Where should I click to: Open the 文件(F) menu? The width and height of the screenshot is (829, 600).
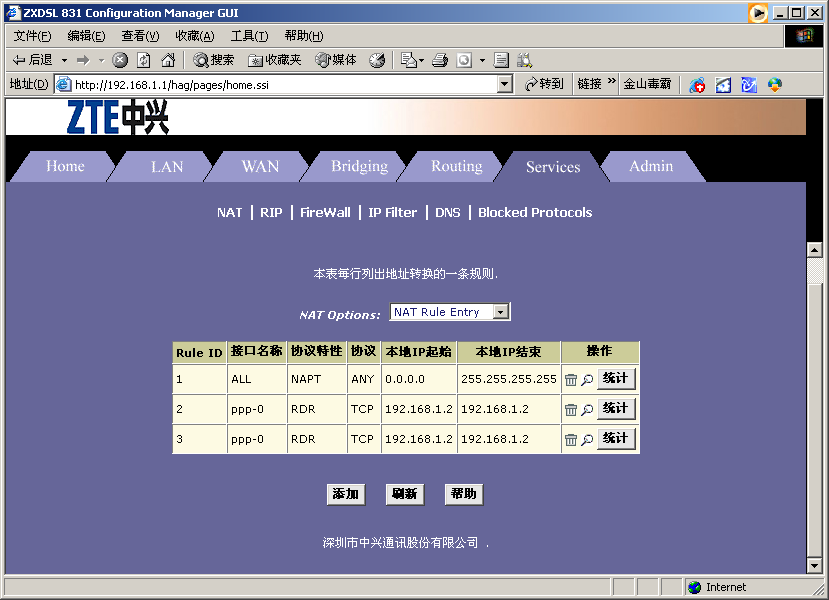(x=33, y=36)
